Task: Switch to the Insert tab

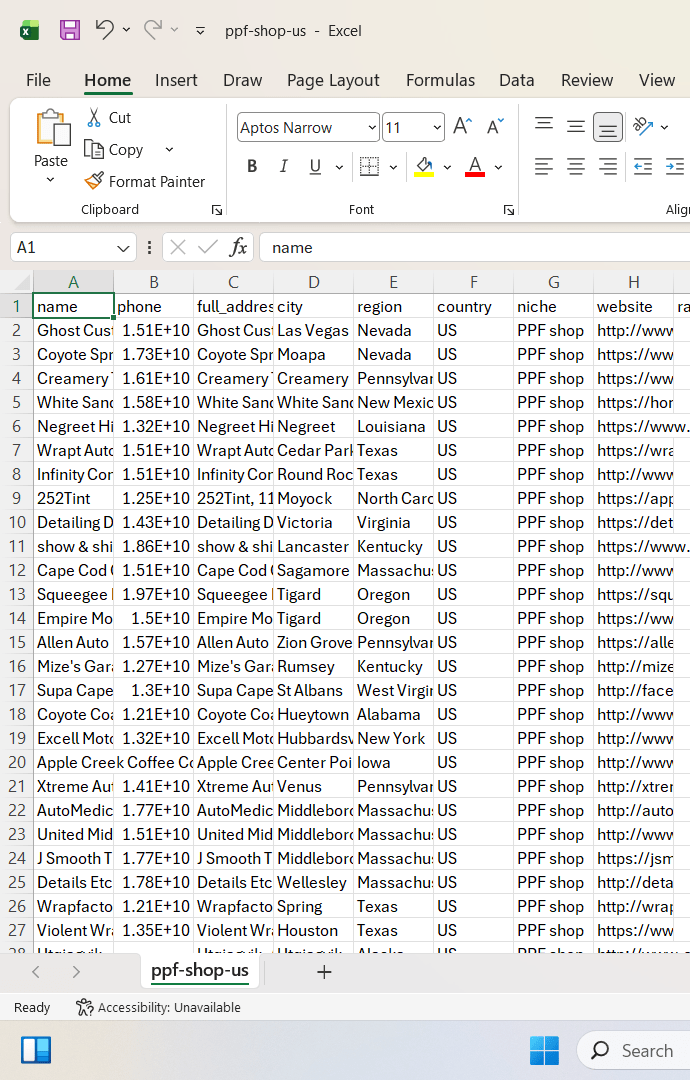Action: pyautogui.click(x=176, y=81)
